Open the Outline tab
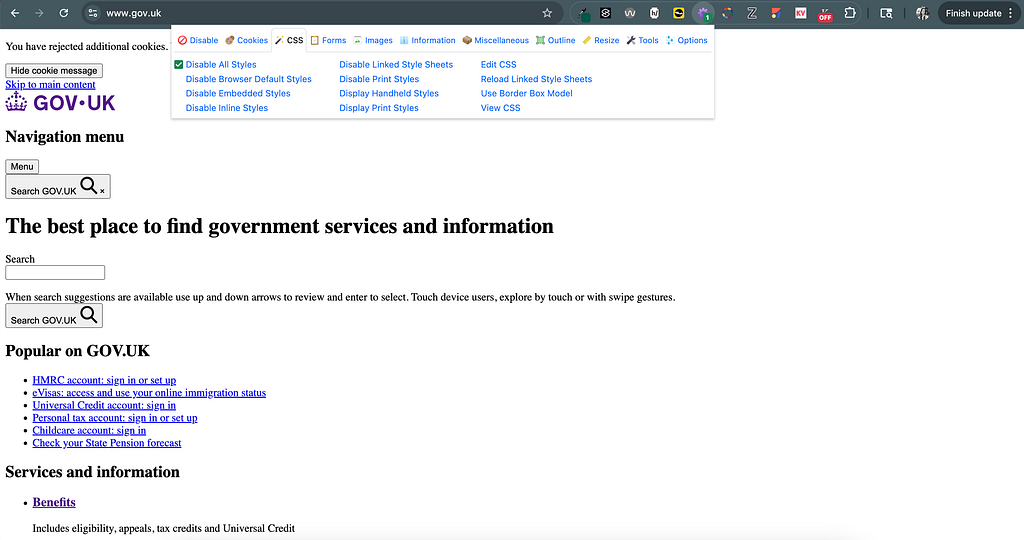The width and height of the screenshot is (1024, 540). pos(556,40)
